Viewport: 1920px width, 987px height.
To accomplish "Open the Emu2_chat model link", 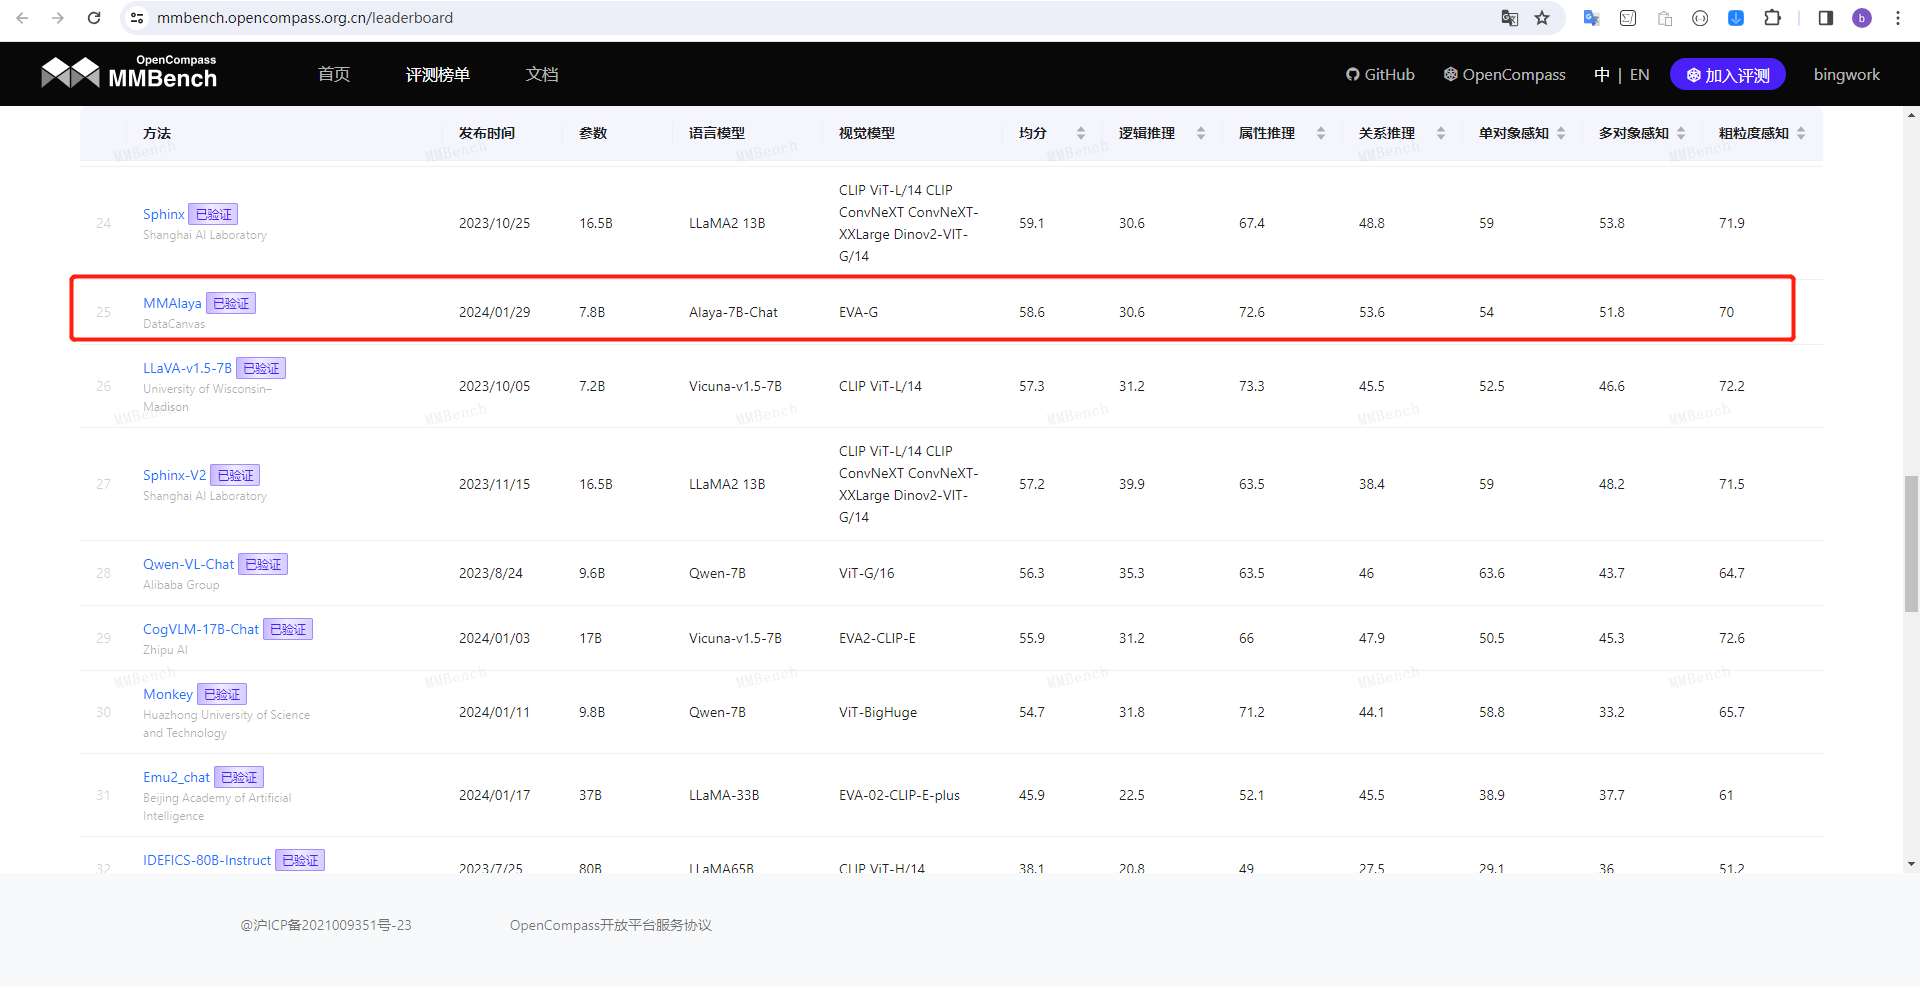I will pos(176,777).
